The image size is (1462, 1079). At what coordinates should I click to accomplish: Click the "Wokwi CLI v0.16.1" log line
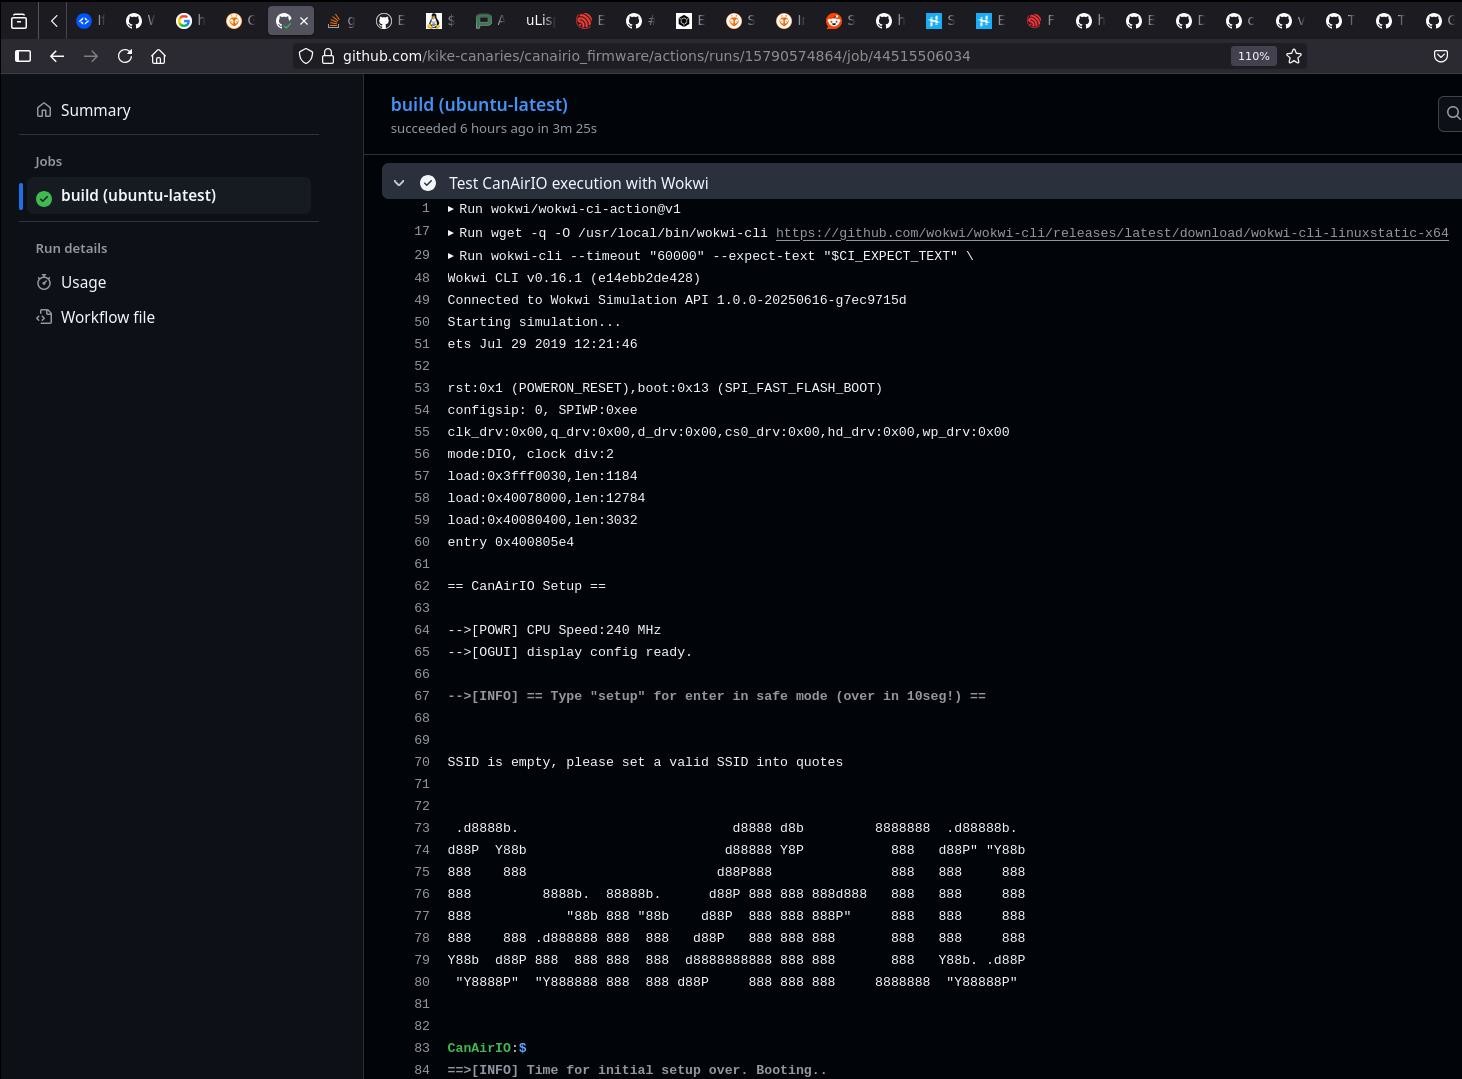(x=574, y=278)
